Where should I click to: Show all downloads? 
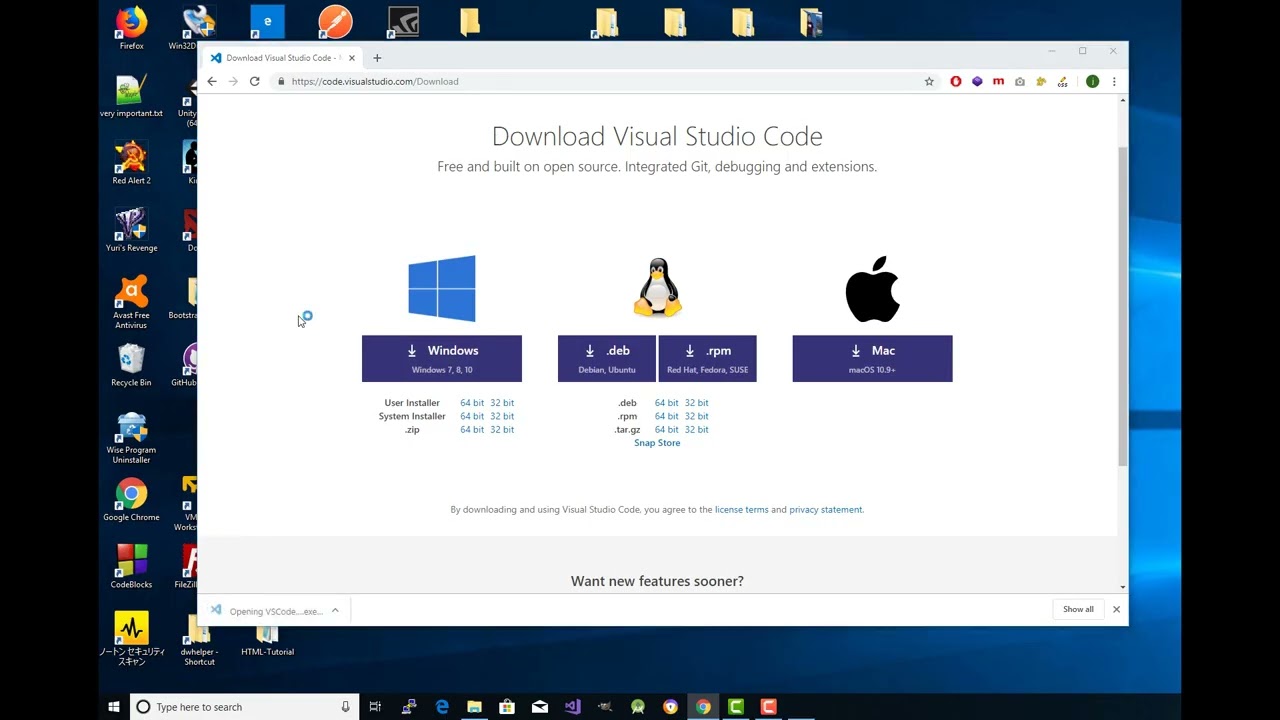[1078, 609]
